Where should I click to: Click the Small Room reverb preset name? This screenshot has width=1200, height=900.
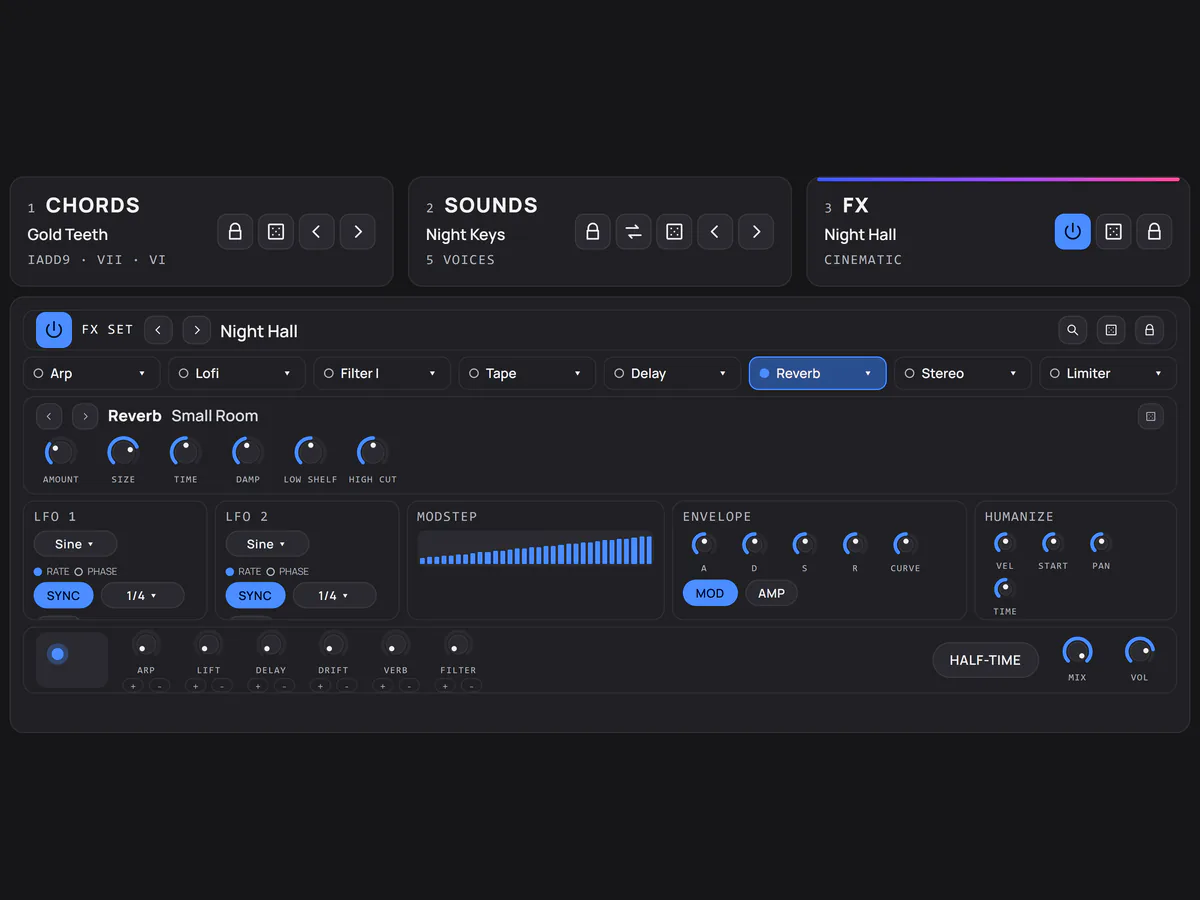(x=215, y=416)
